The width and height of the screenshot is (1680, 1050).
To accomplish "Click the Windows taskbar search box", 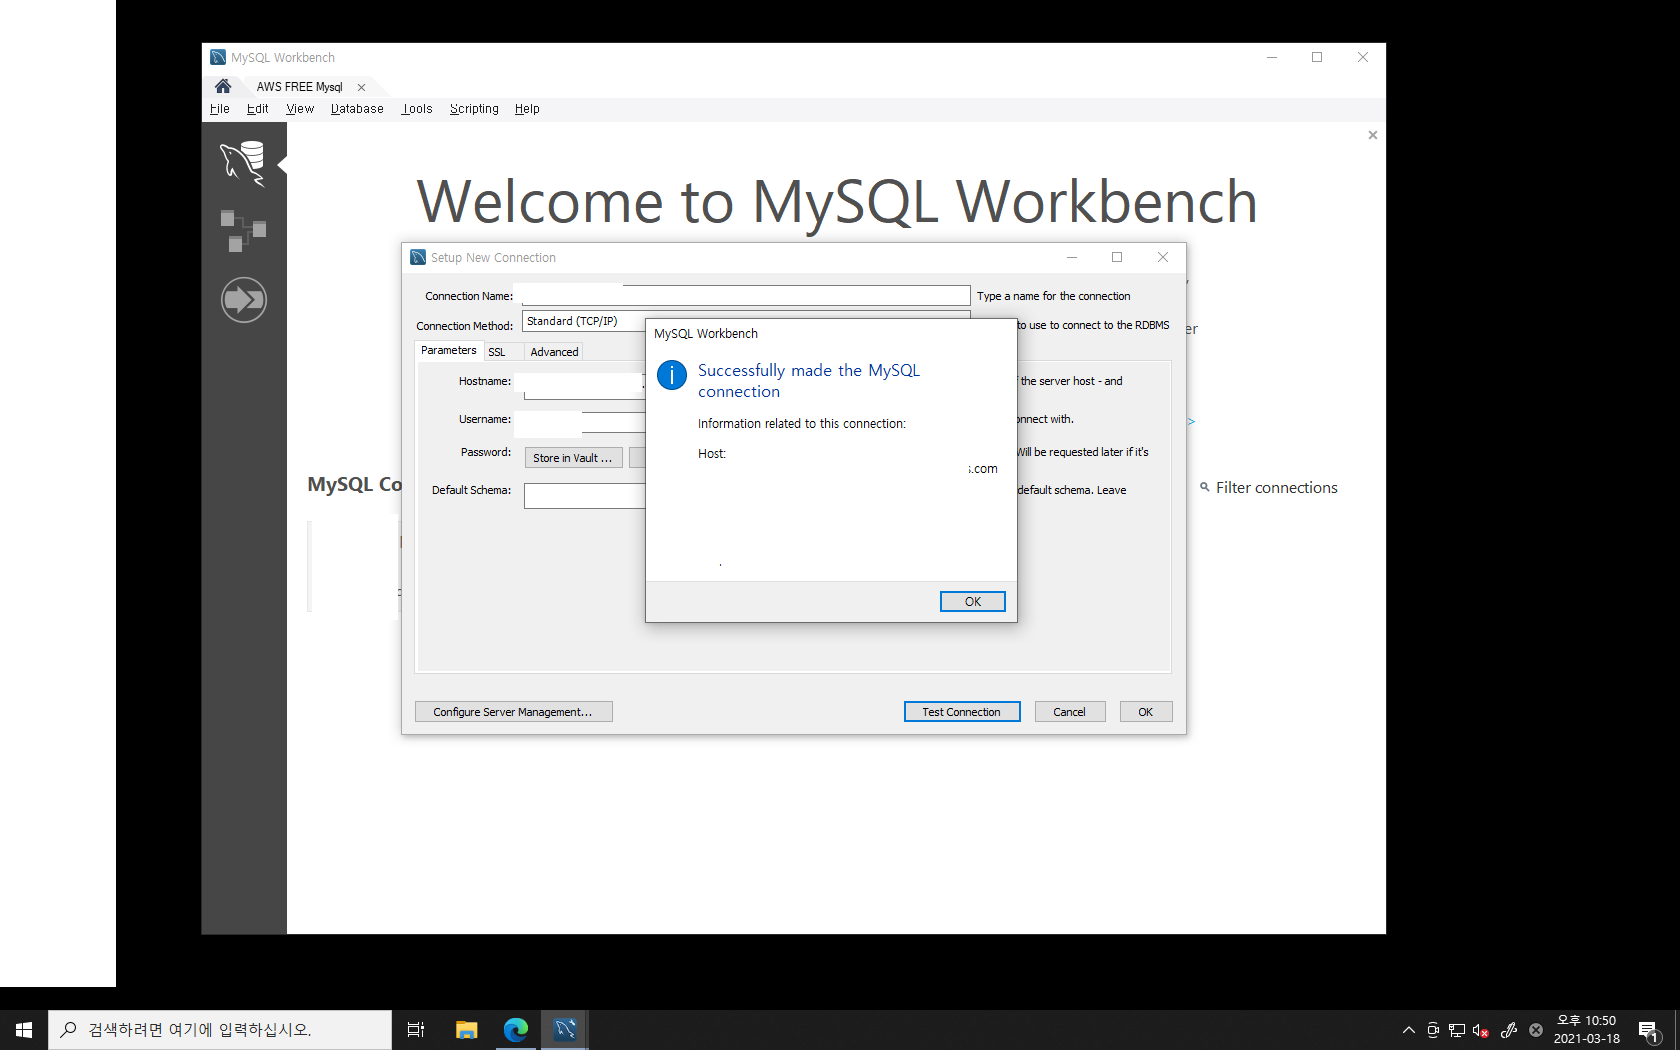I will pyautogui.click(x=220, y=1030).
